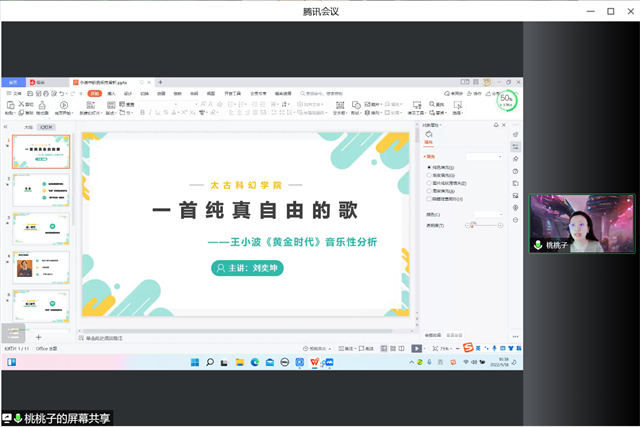Viewport: 640px width, 427px height.
Task: Switch to slide sorter view in status bar
Action: (x=393, y=349)
